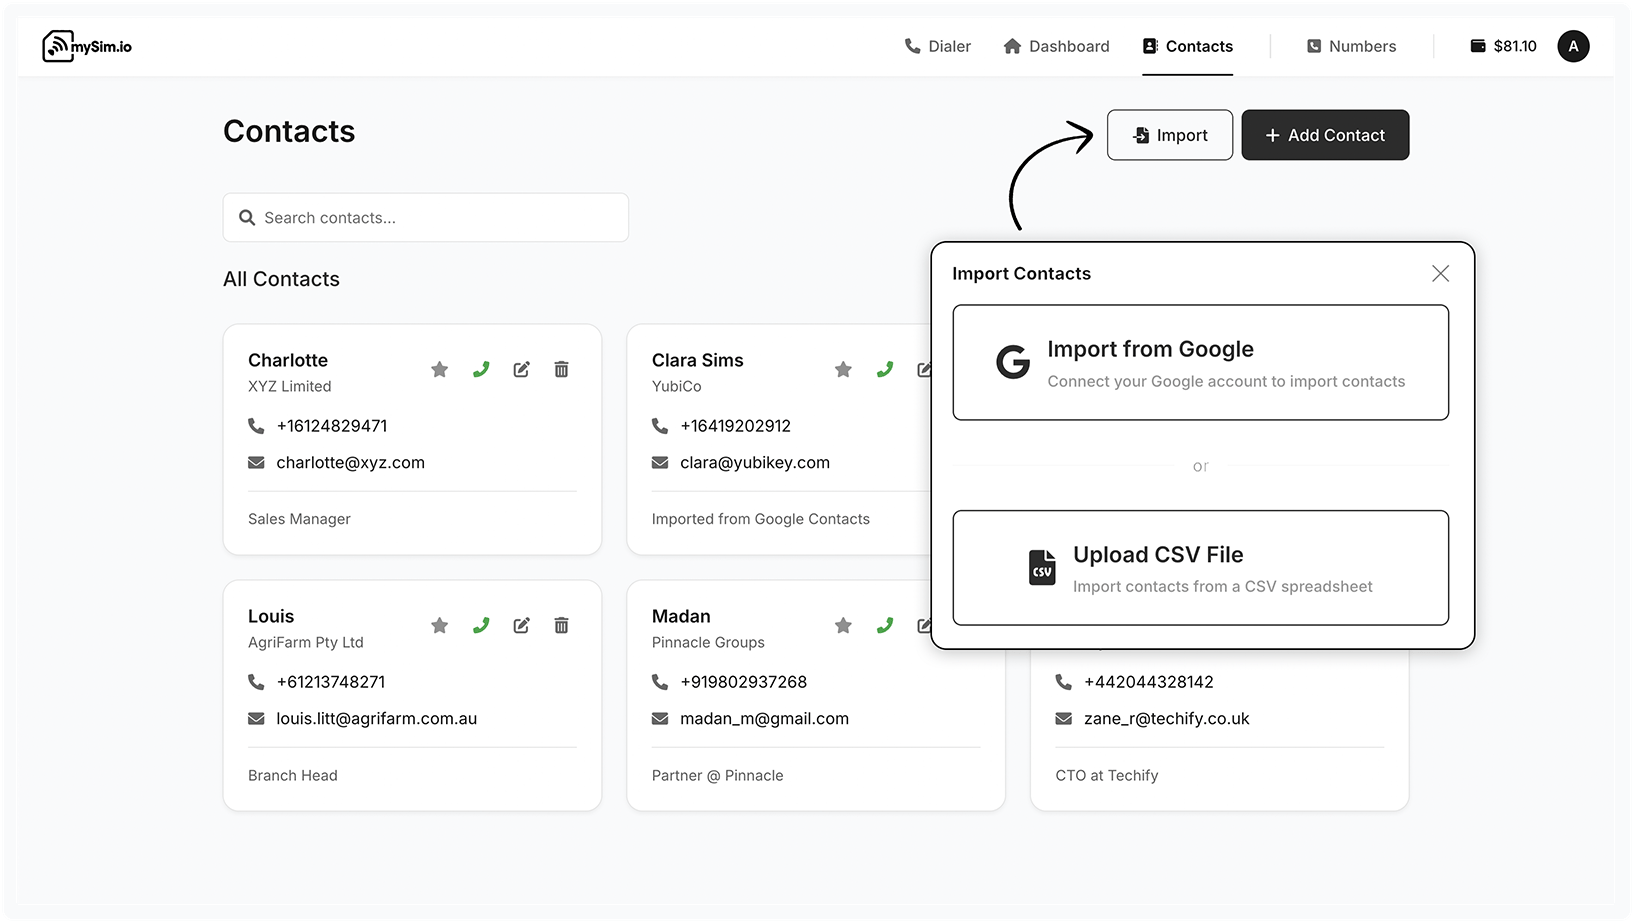
Task: Click Louis's number +61213748271
Action: pos(331,682)
